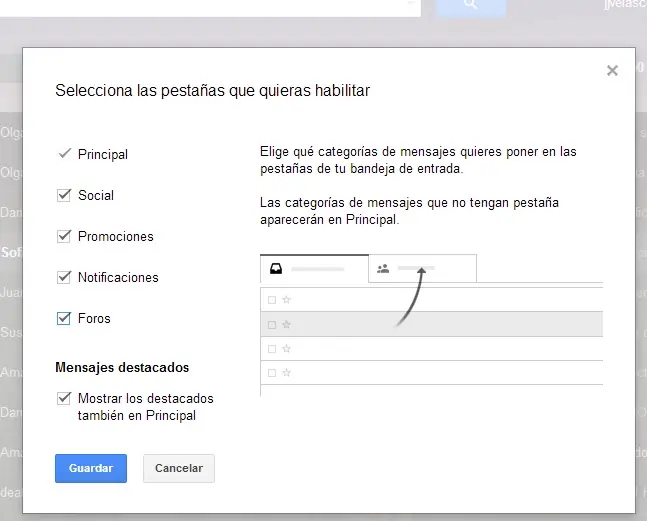Image resolution: width=647 pixels, height=521 pixels.
Task: Click the Social label text
Action: pyautogui.click(x=96, y=195)
